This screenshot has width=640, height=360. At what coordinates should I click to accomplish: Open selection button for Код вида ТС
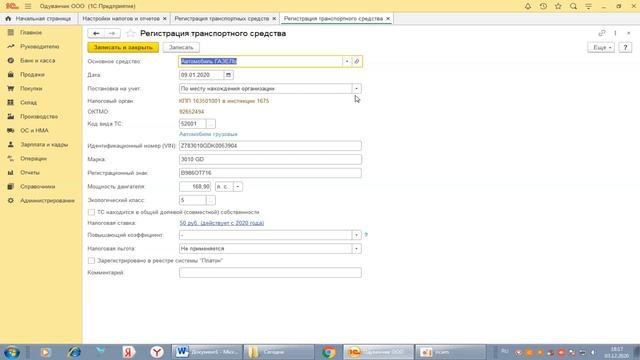[211, 124]
